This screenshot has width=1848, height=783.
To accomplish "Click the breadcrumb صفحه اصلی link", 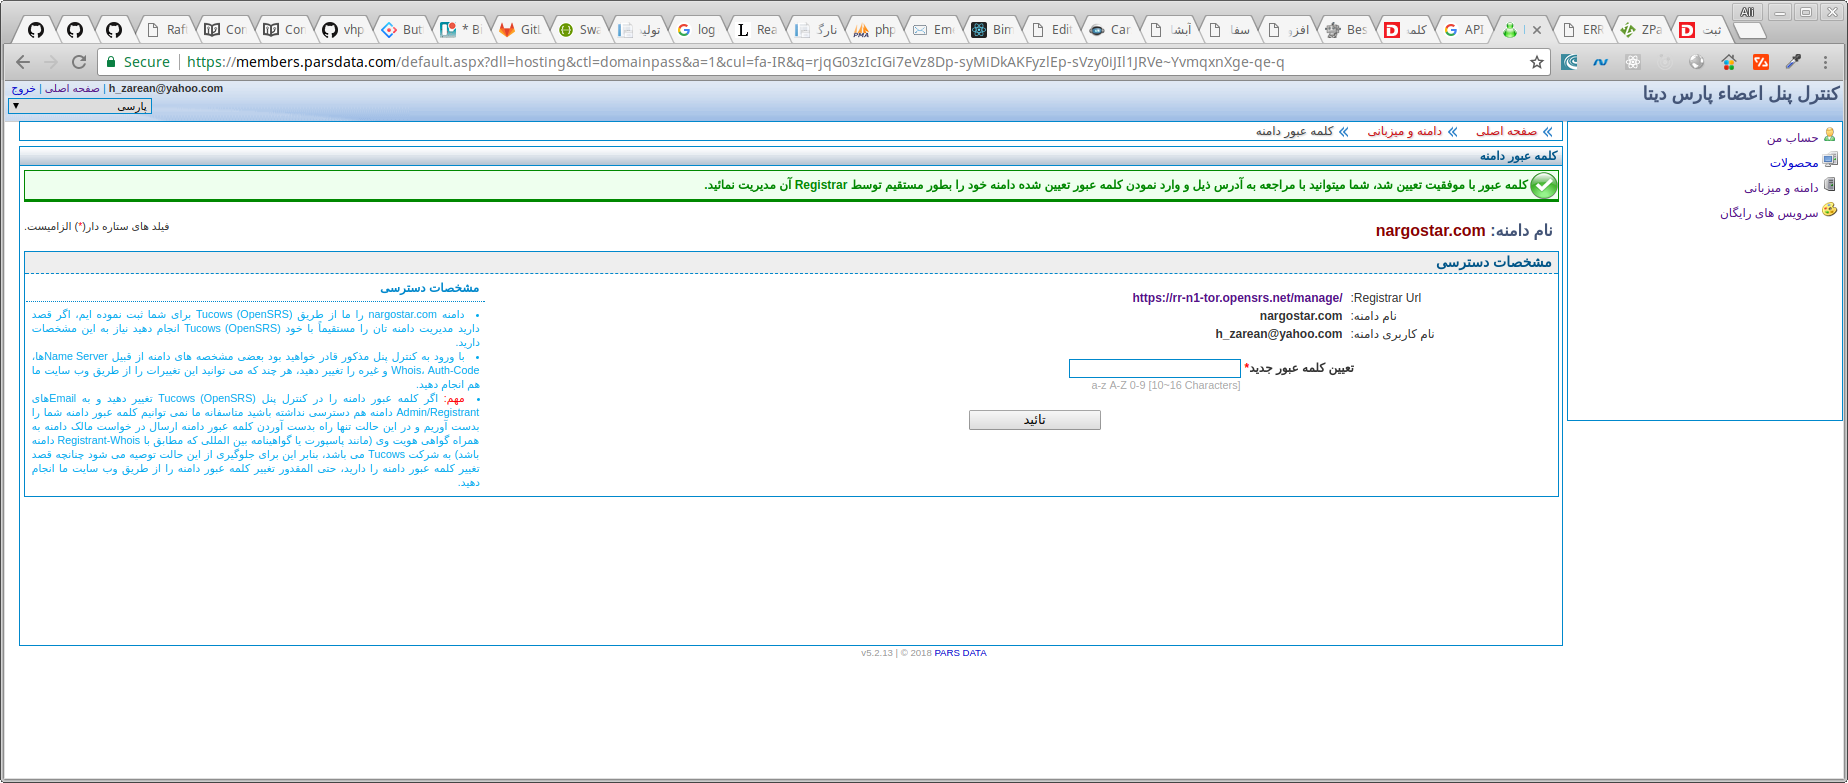I will click(1506, 132).
